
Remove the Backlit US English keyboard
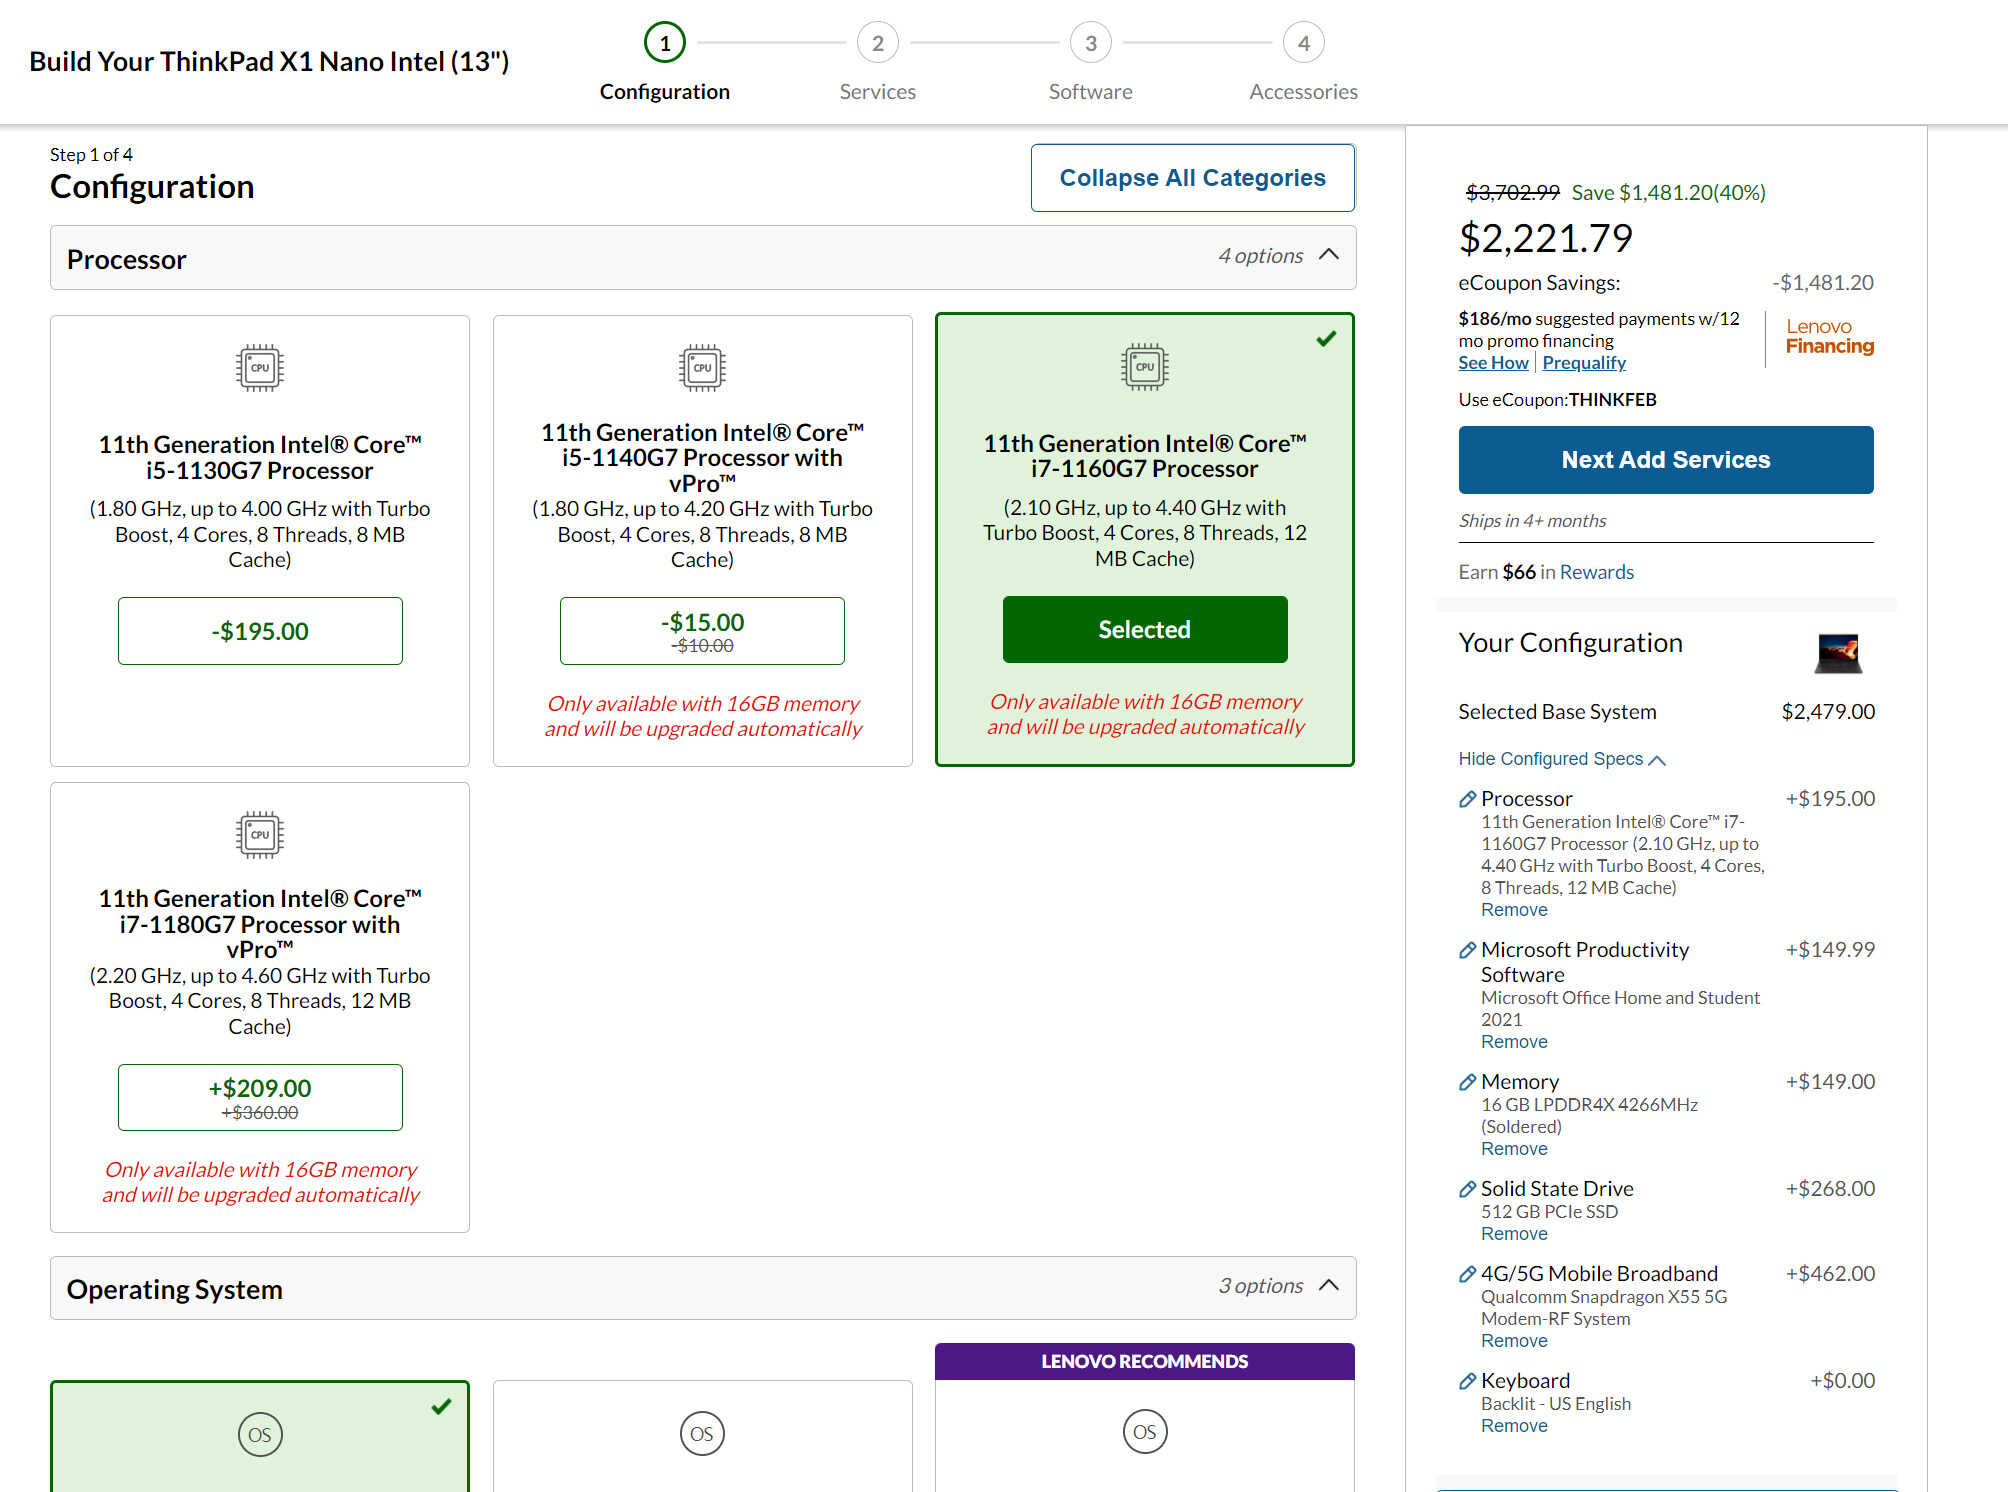click(1514, 1426)
